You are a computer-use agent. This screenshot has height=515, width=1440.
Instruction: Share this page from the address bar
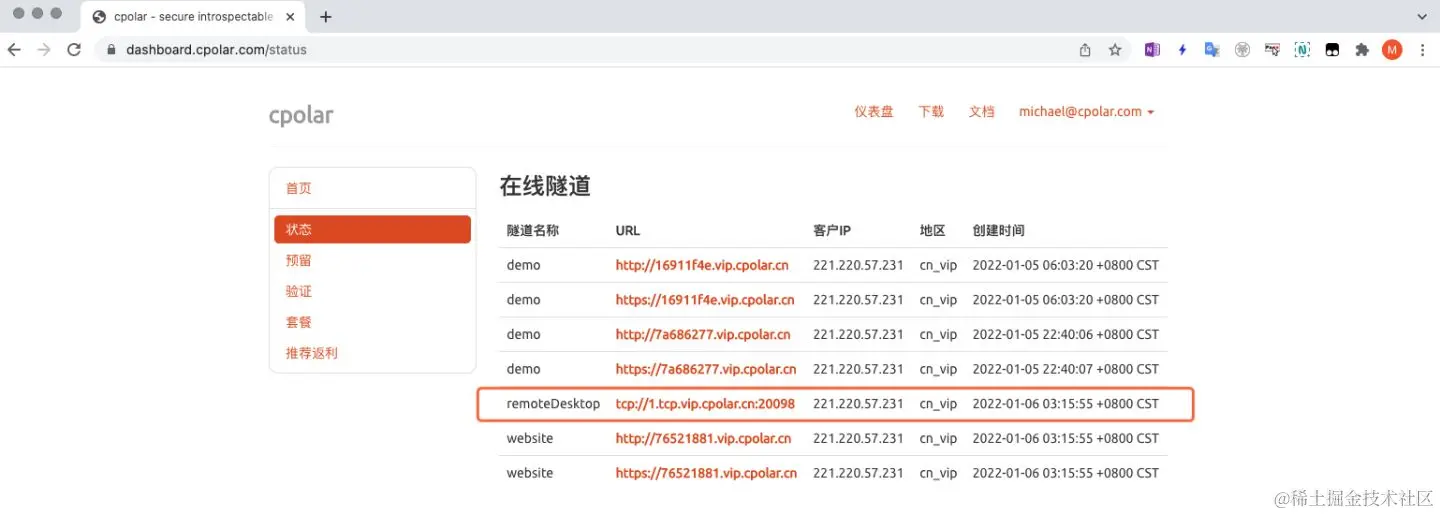coord(1085,50)
